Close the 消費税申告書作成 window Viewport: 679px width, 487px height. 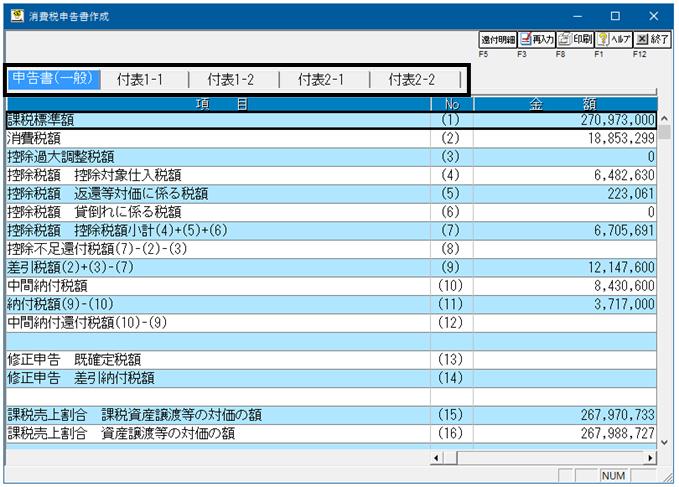[x=653, y=16]
